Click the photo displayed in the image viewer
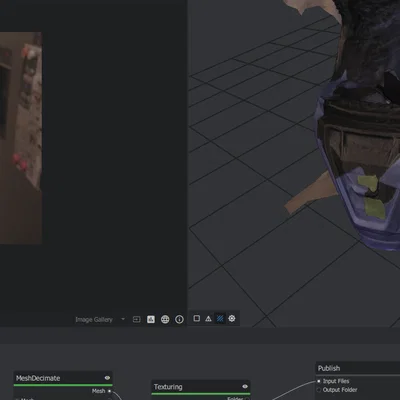This screenshot has height=400, width=400. tap(21, 138)
